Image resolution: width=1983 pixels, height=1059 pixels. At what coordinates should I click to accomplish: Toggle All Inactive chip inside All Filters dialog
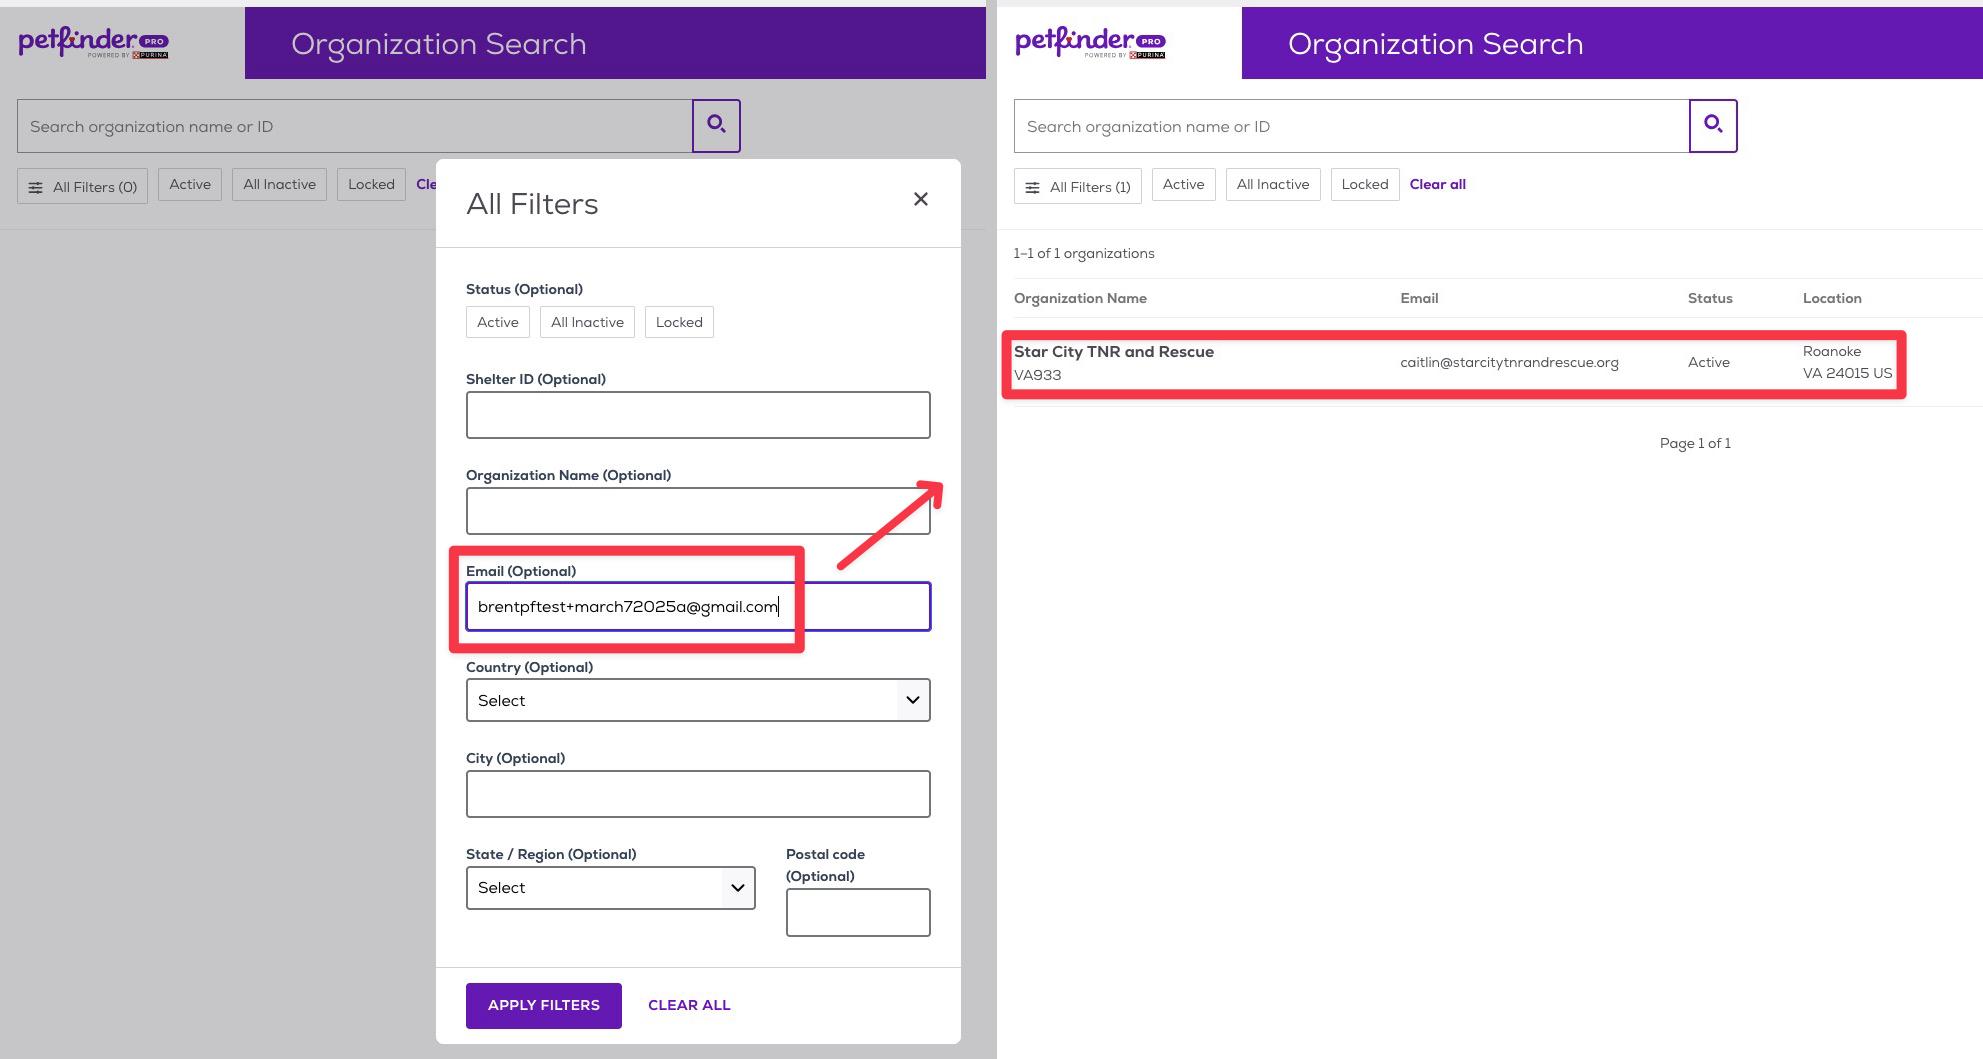(587, 322)
